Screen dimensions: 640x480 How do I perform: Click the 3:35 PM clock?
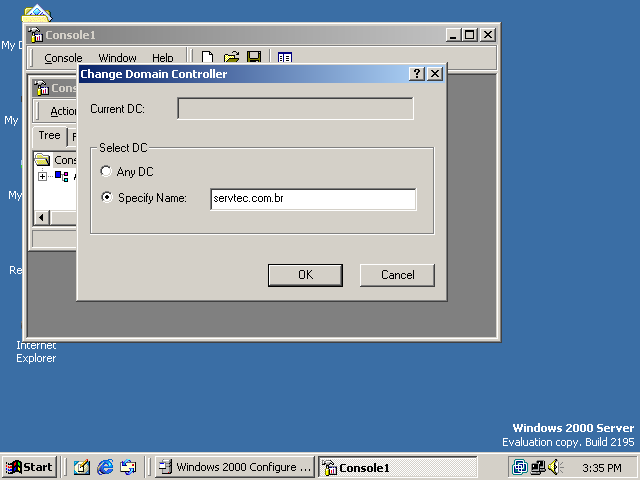[x=602, y=467]
